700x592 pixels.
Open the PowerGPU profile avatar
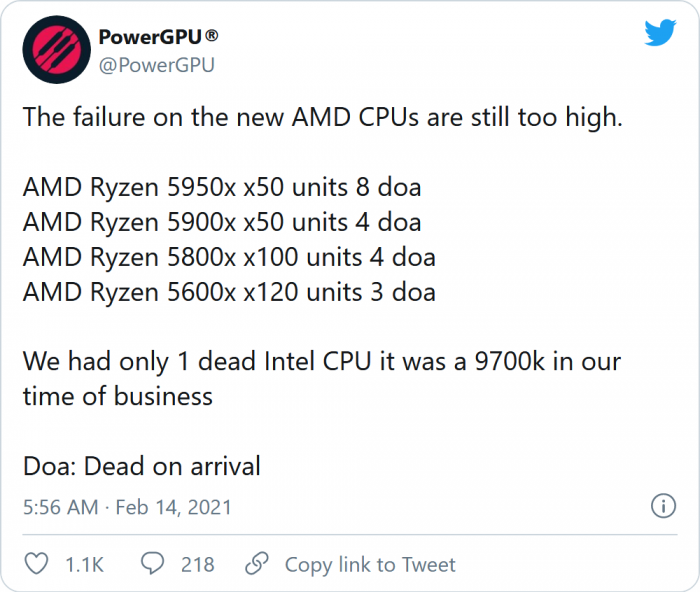pos(57,50)
